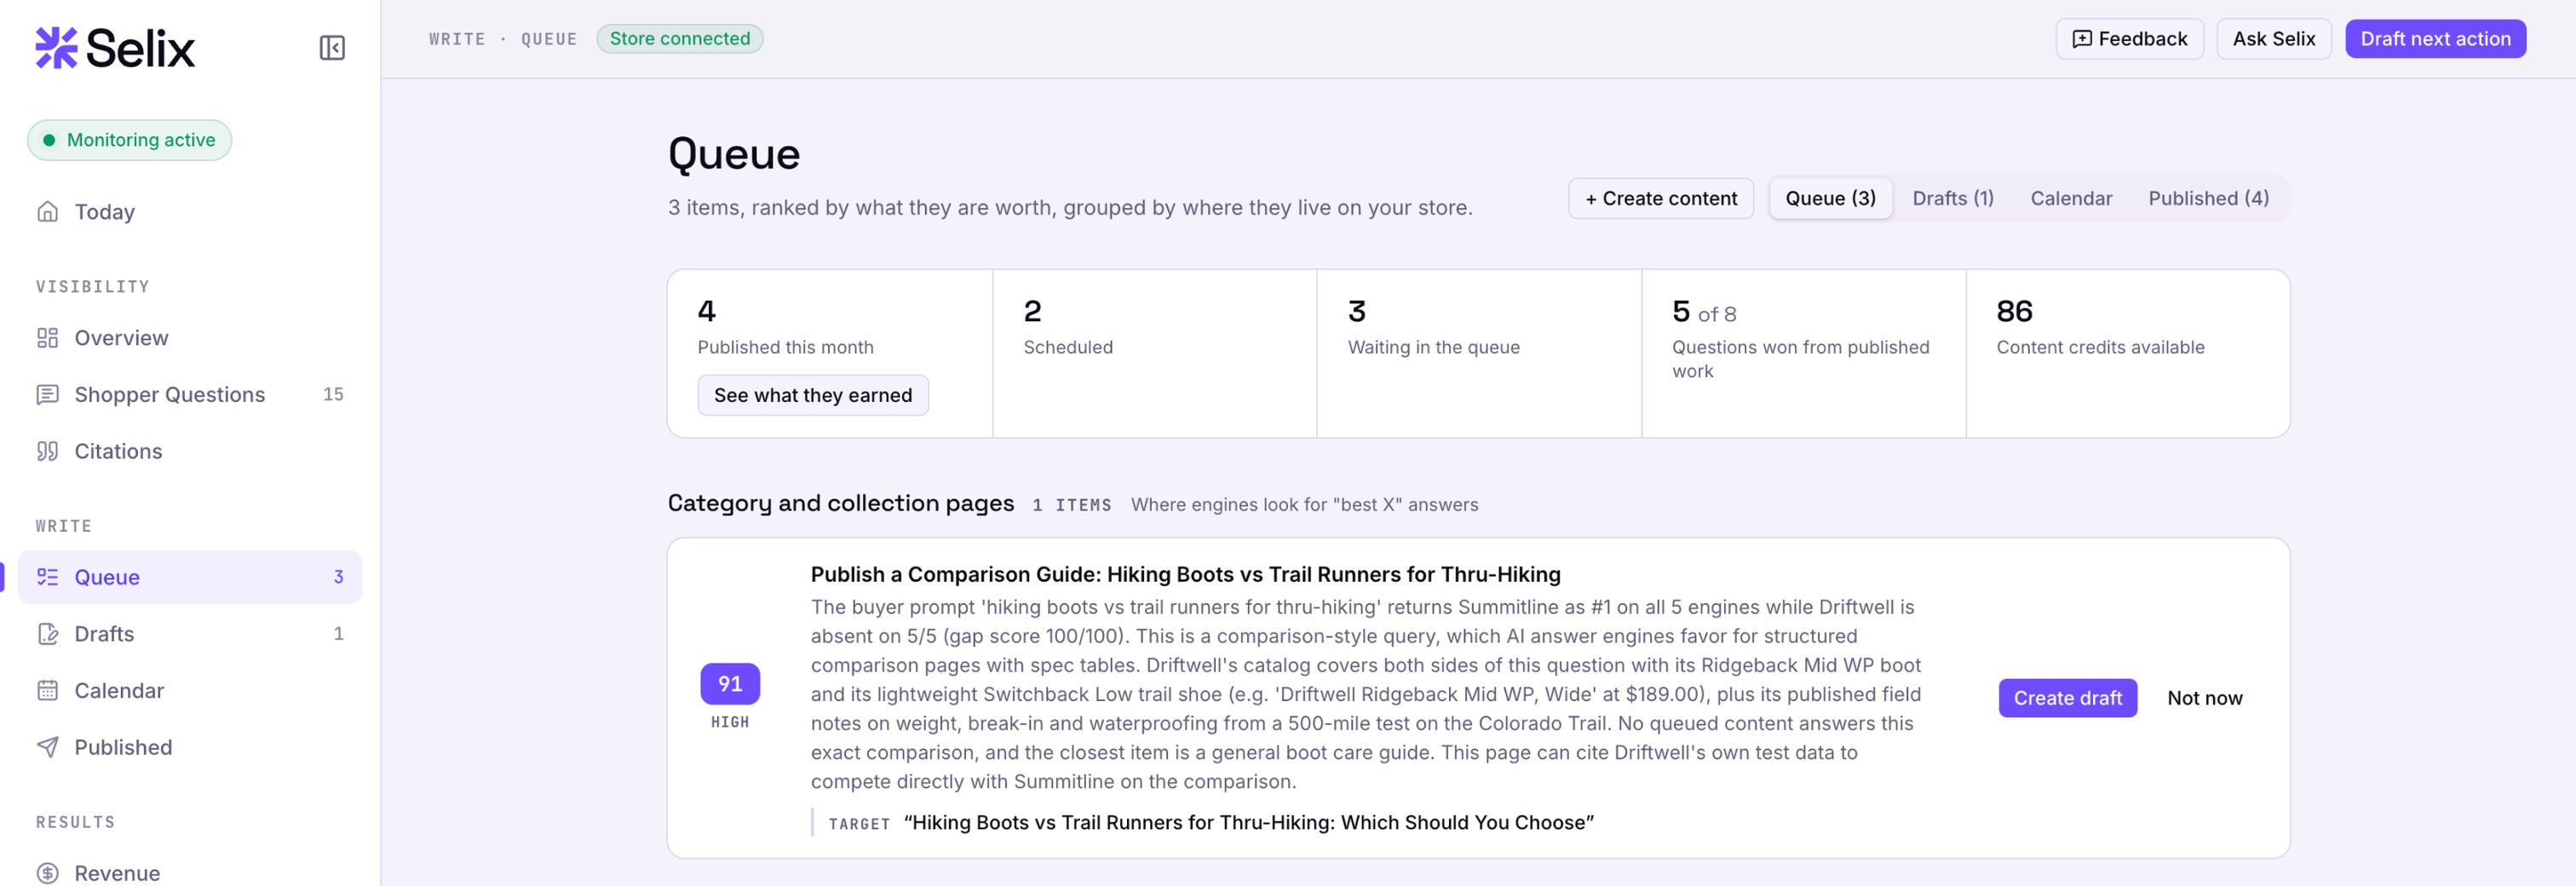Click the Monitoring active status pill
The image size is (2576, 886).
pyautogui.click(x=129, y=140)
